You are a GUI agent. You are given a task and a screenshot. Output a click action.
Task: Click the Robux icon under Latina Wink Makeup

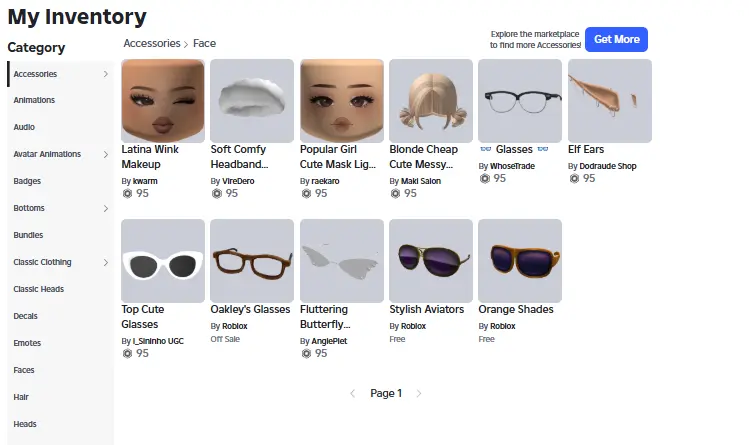127,193
